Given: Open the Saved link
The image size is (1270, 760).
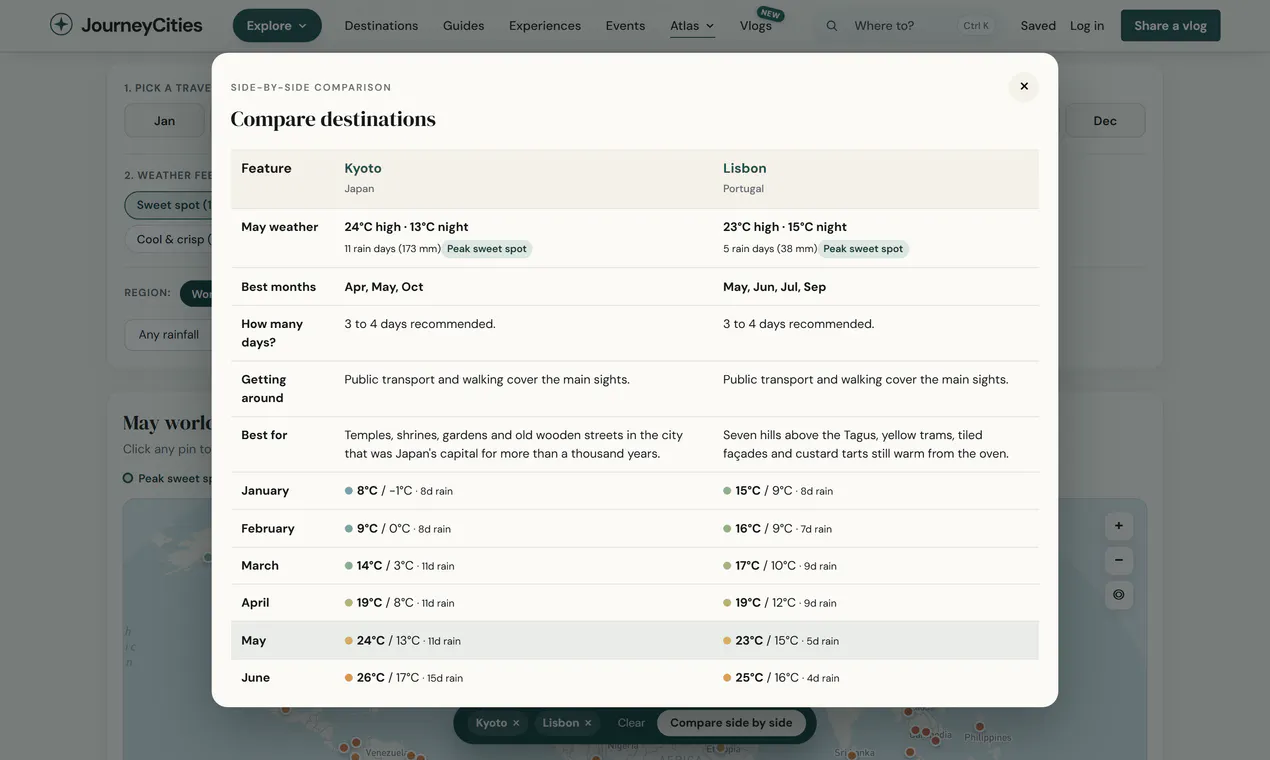Looking at the screenshot, I should pyautogui.click(x=1038, y=26).
